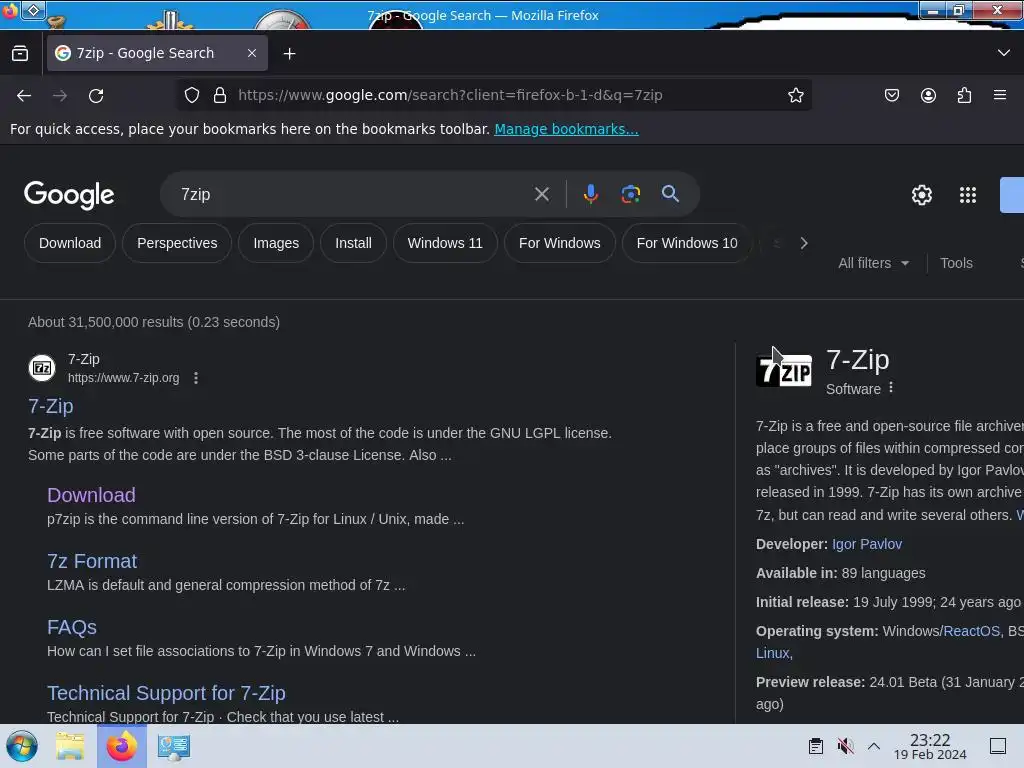Click the 7-Zip logo in knowledge panel
The height and width of the screenshot is (768, 1024).
[x=784, y=370]
